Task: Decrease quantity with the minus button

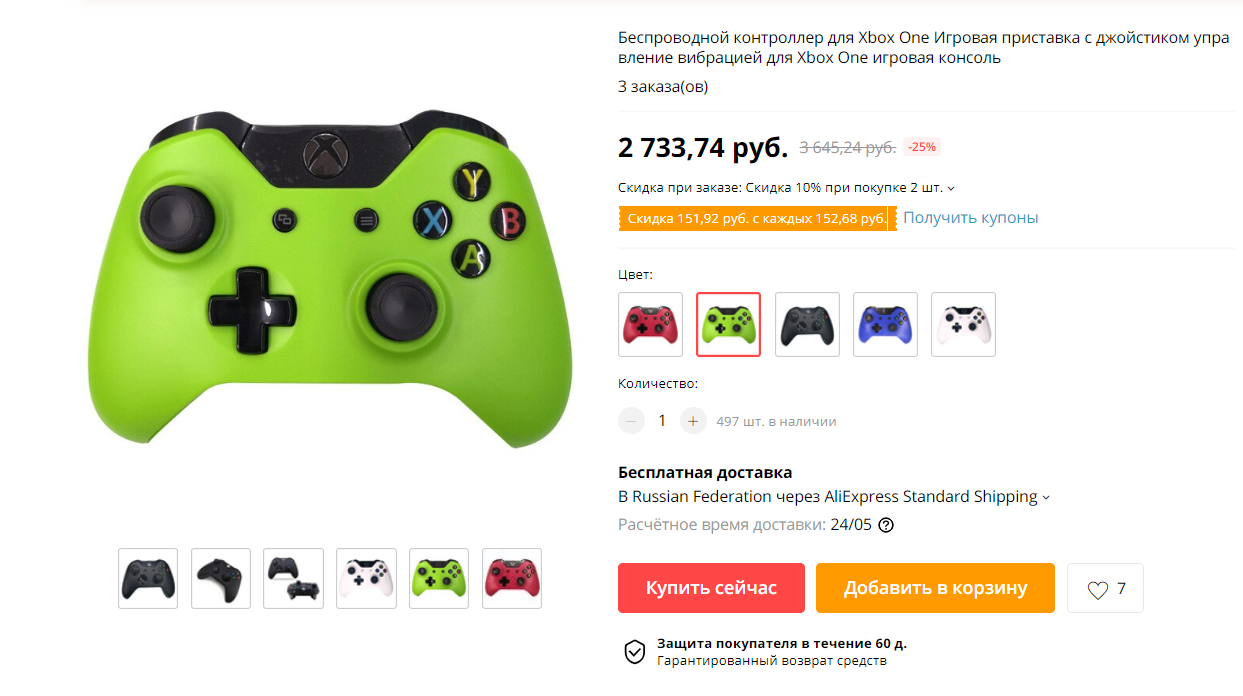Action: point(631,421)
